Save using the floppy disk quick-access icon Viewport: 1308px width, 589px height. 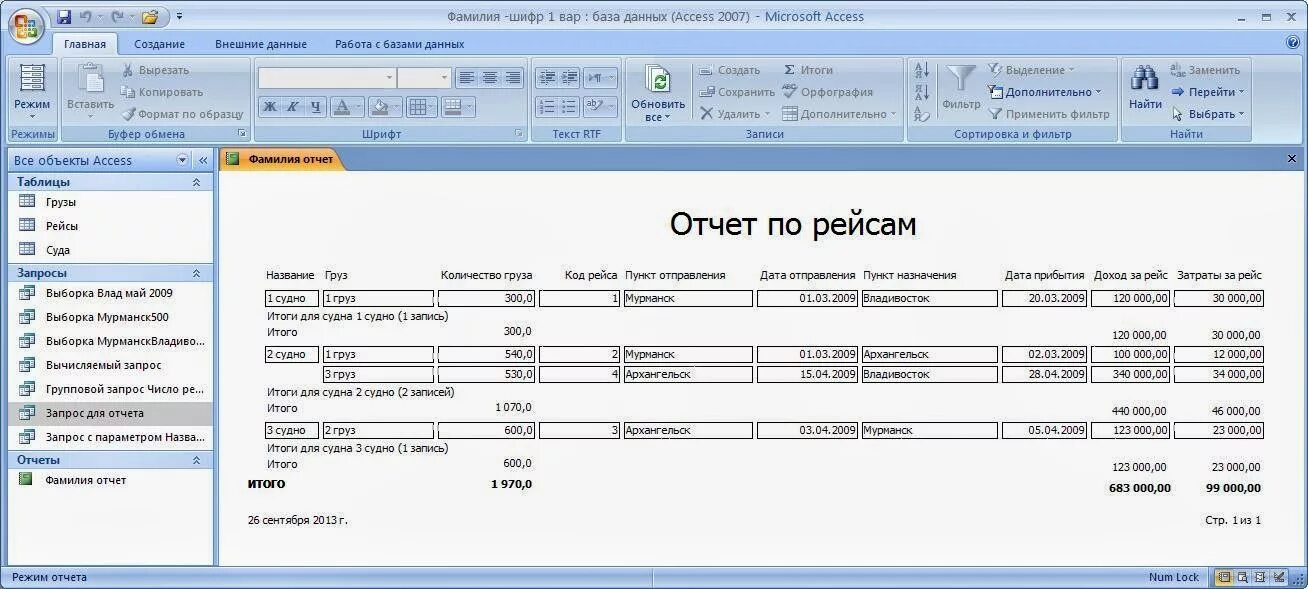[x=64, y=17]
